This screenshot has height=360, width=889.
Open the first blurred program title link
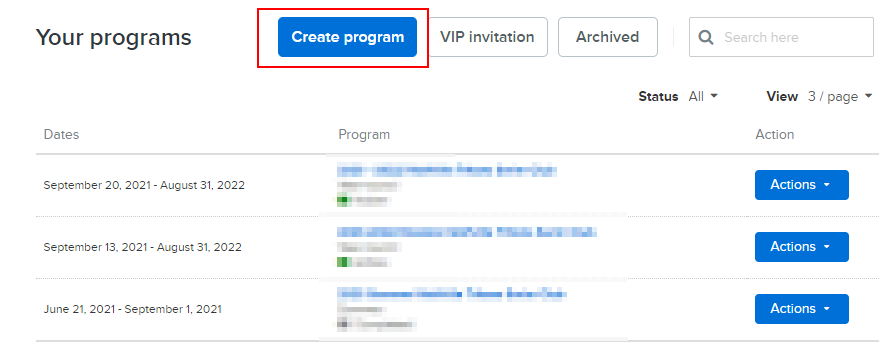(x=447, y=170)
